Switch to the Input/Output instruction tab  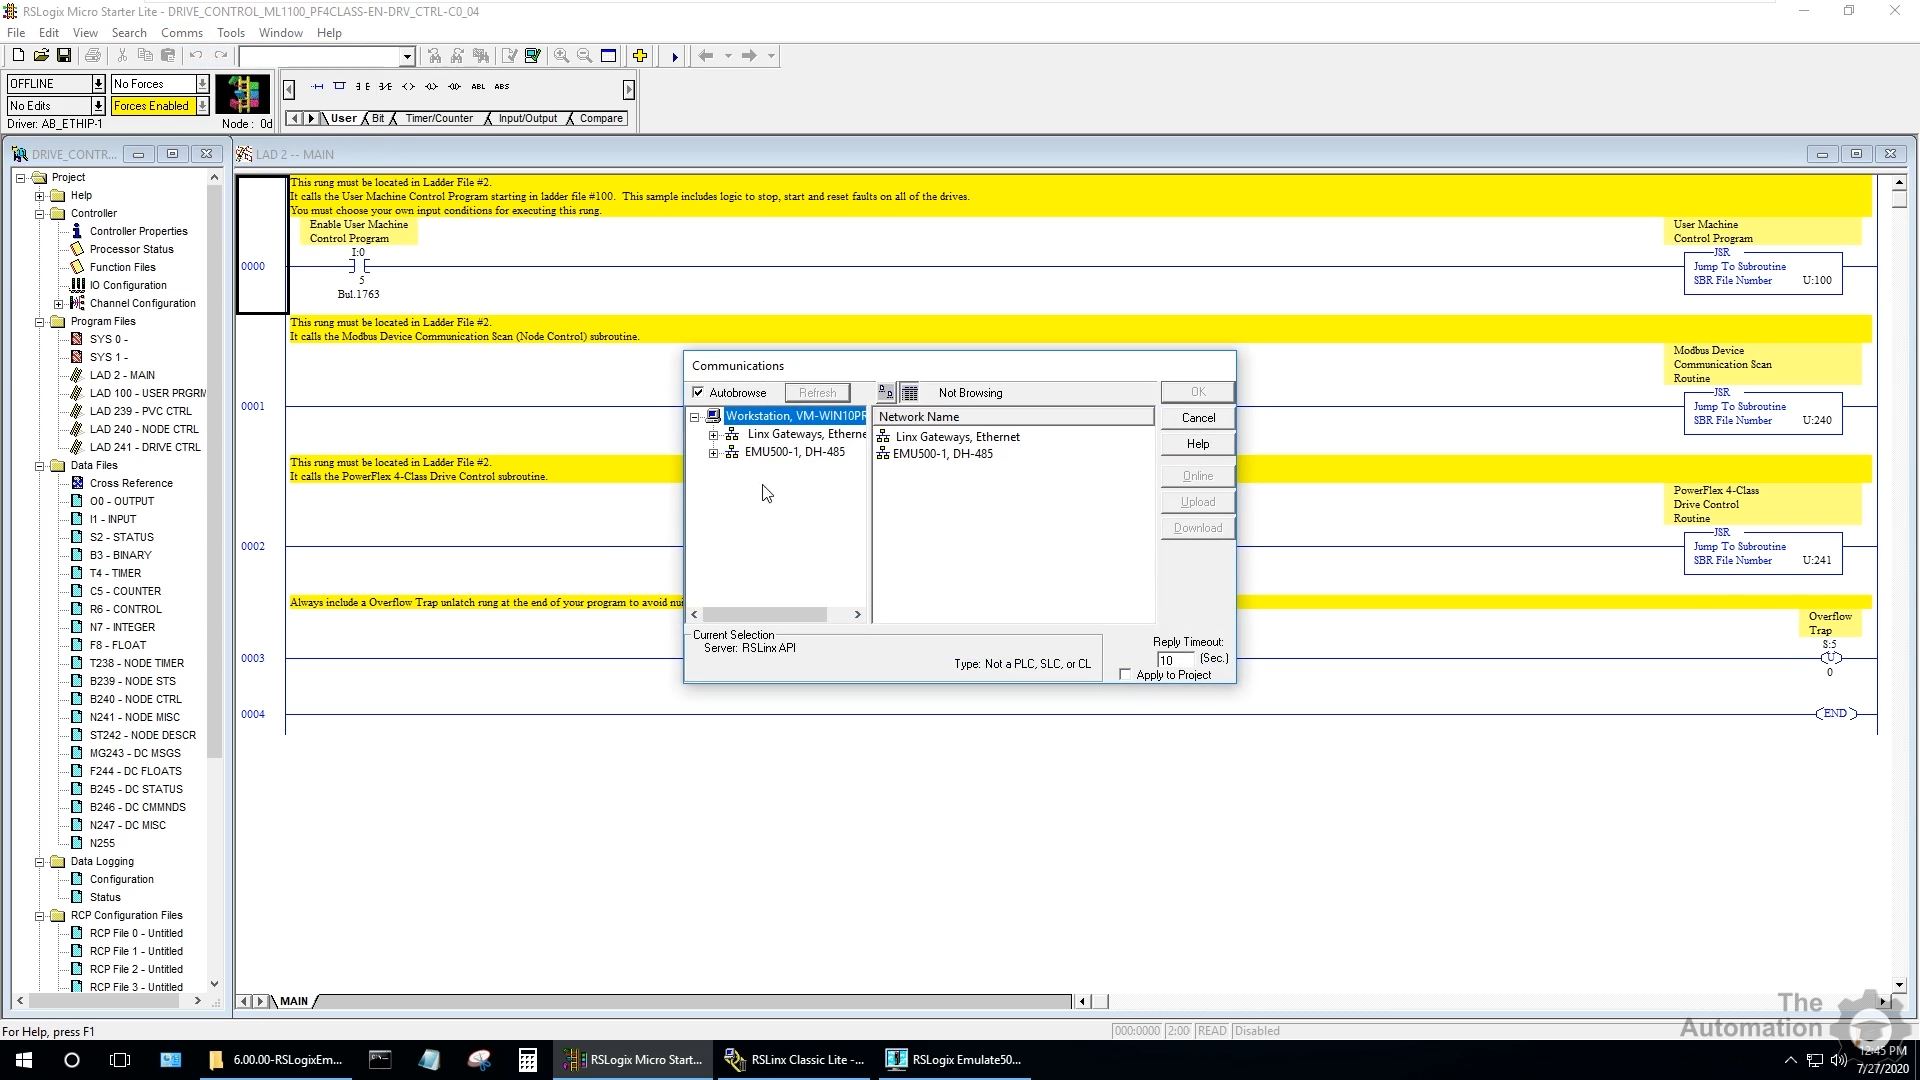coord(528,119)
